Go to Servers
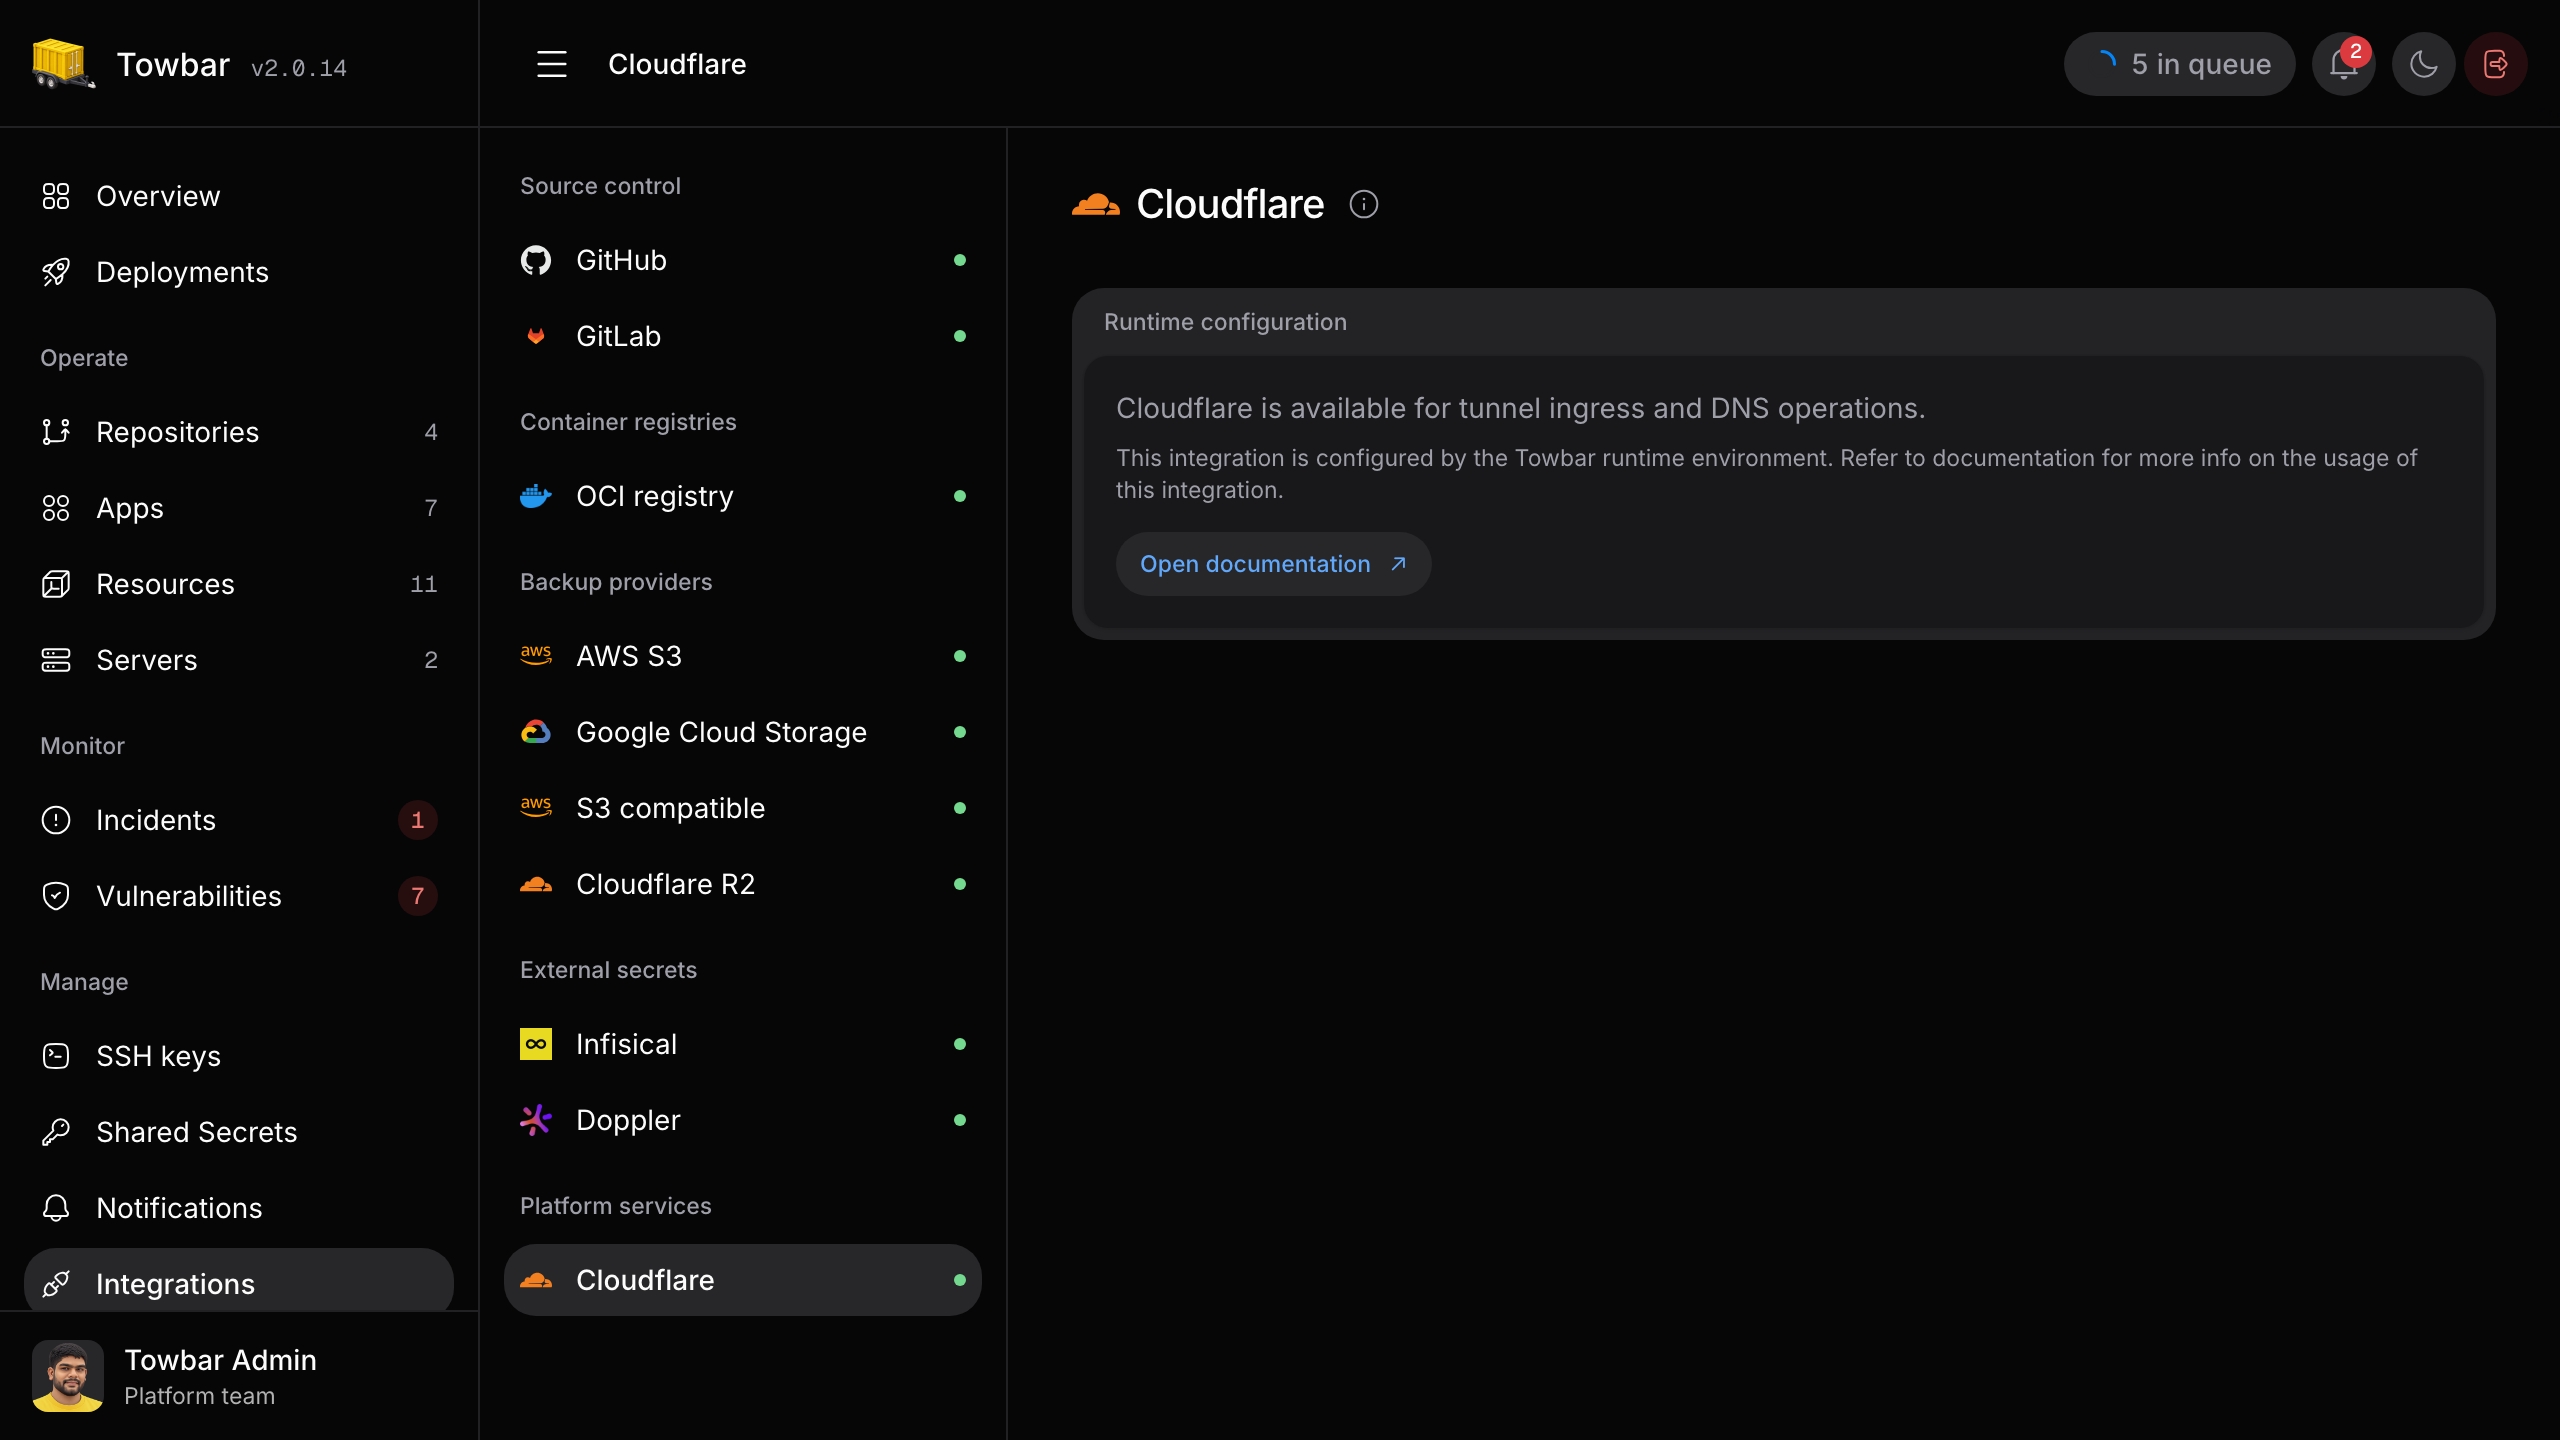The width and height of the screenshot is (2560, 1440). click(x=239, y=660)
